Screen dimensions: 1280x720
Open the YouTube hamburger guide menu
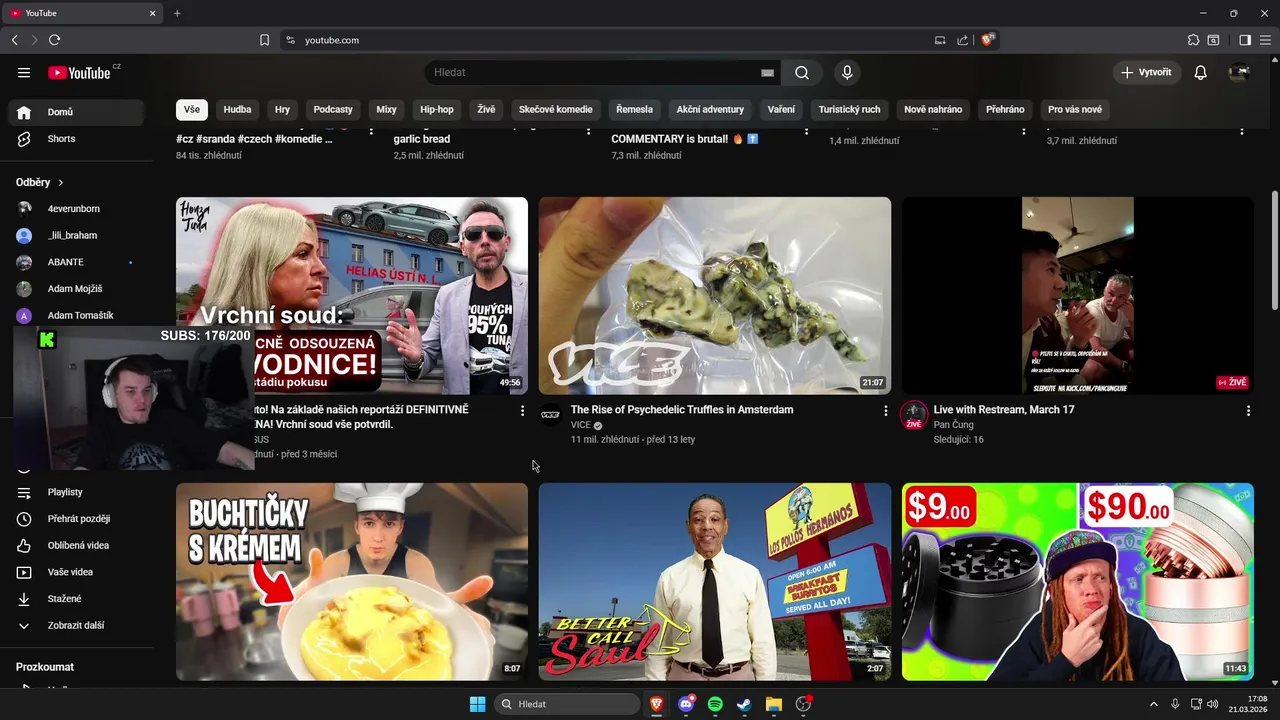pos(24,72)
